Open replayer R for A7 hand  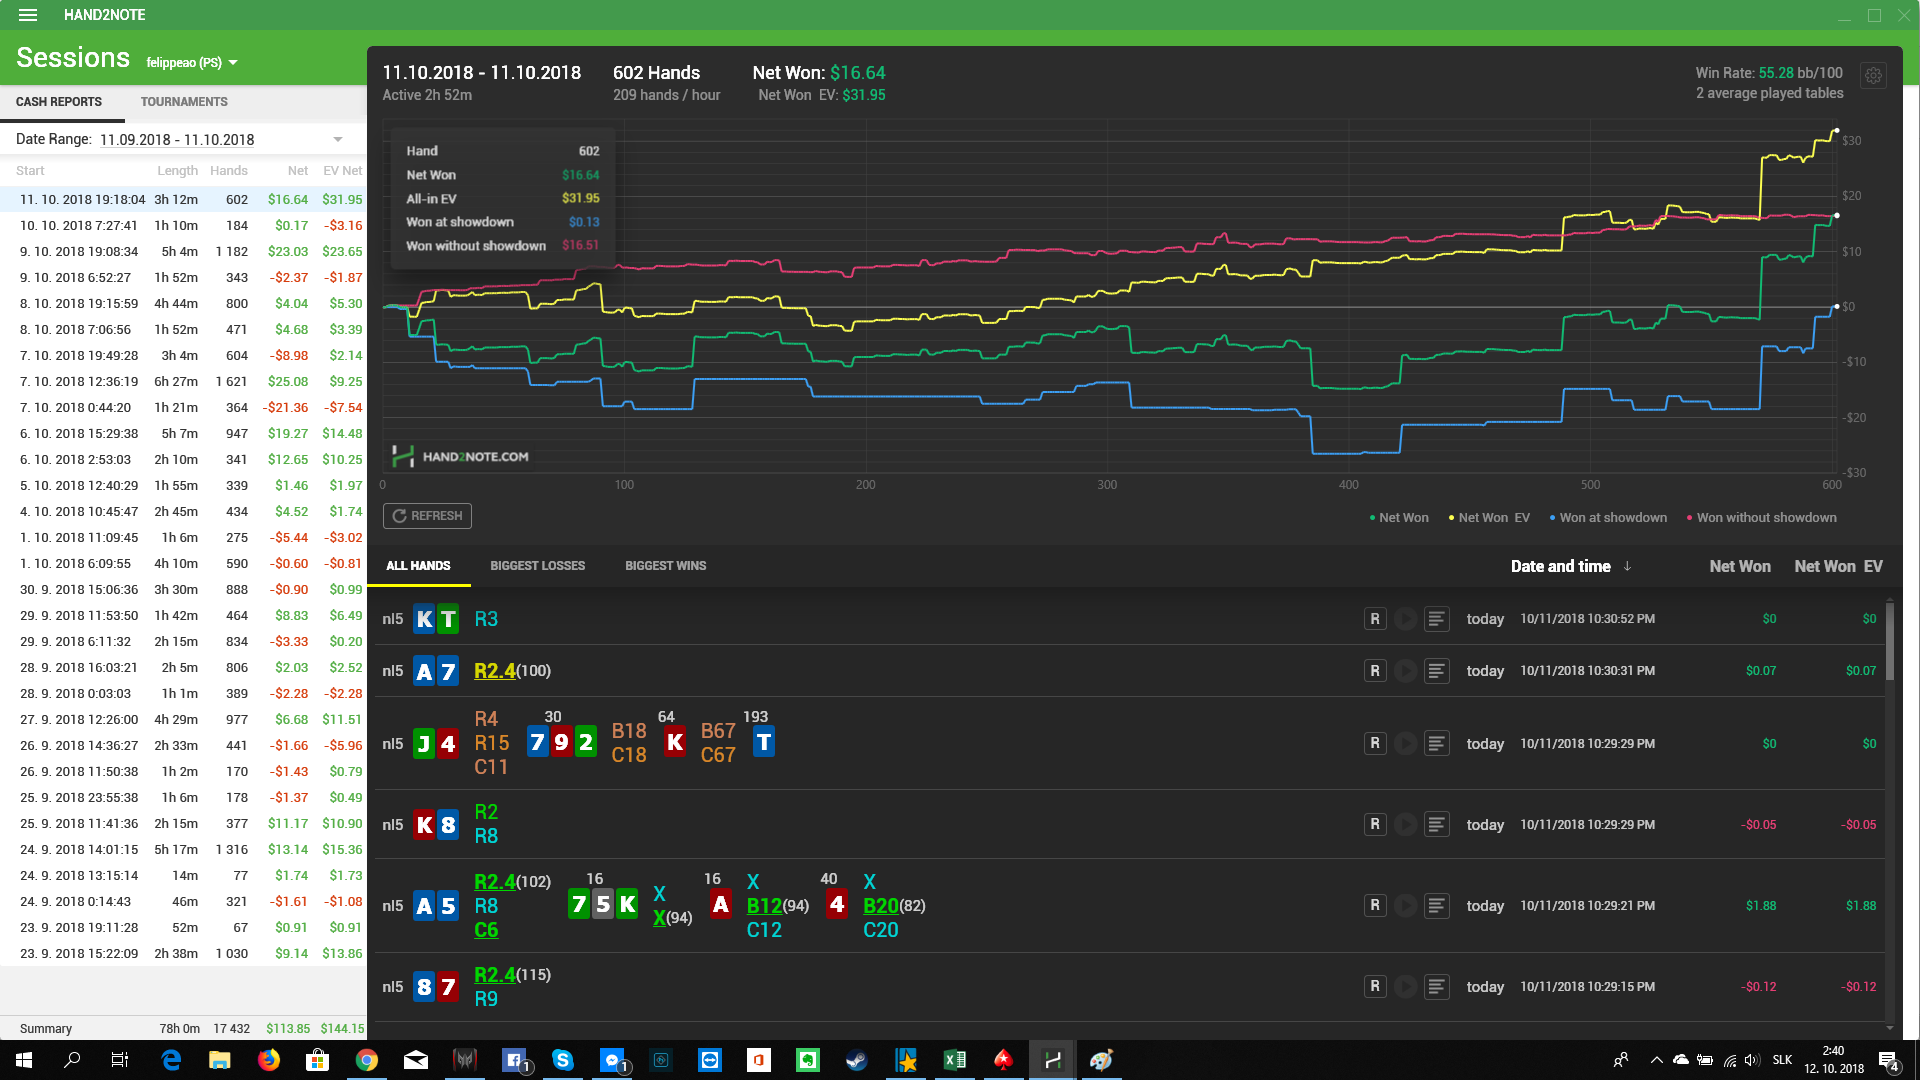coord(1375,671)
